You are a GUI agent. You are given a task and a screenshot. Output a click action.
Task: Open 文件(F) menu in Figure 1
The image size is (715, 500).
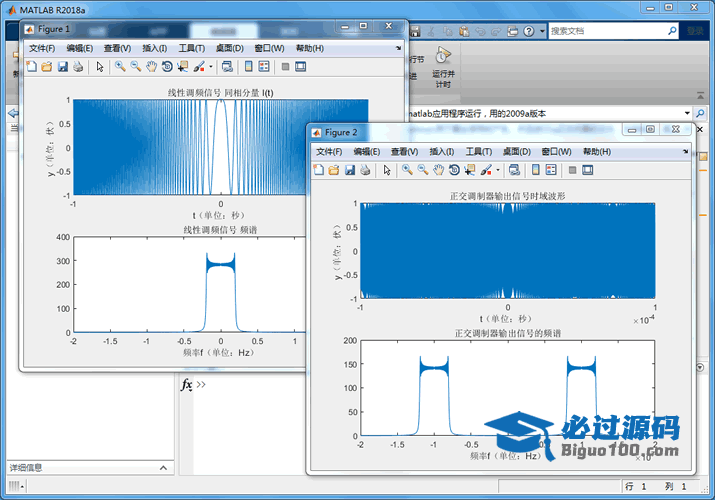point(42,48)
